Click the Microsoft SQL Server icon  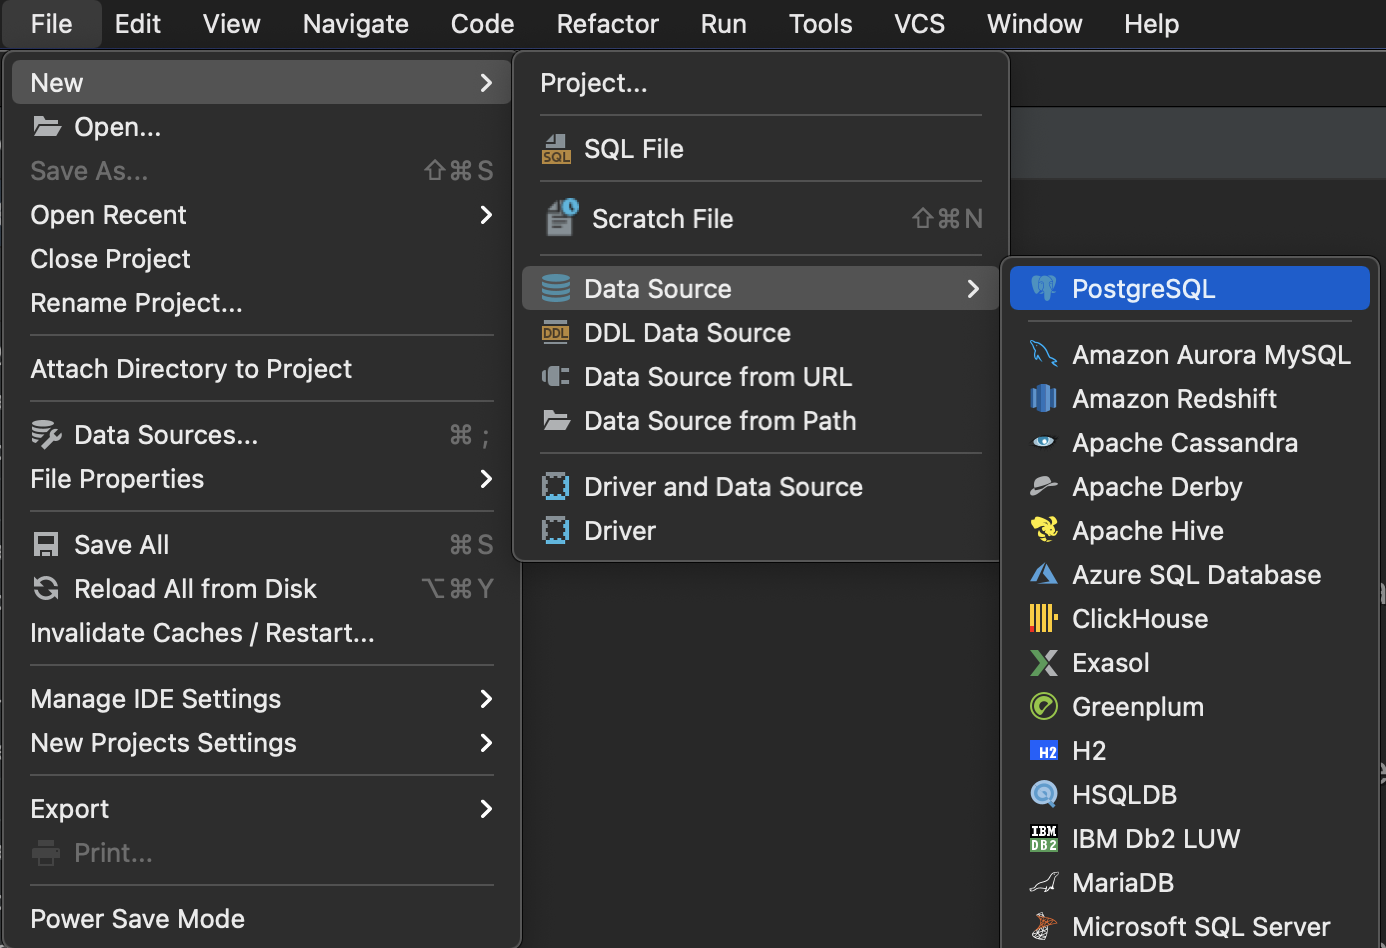coord(1043,926)
